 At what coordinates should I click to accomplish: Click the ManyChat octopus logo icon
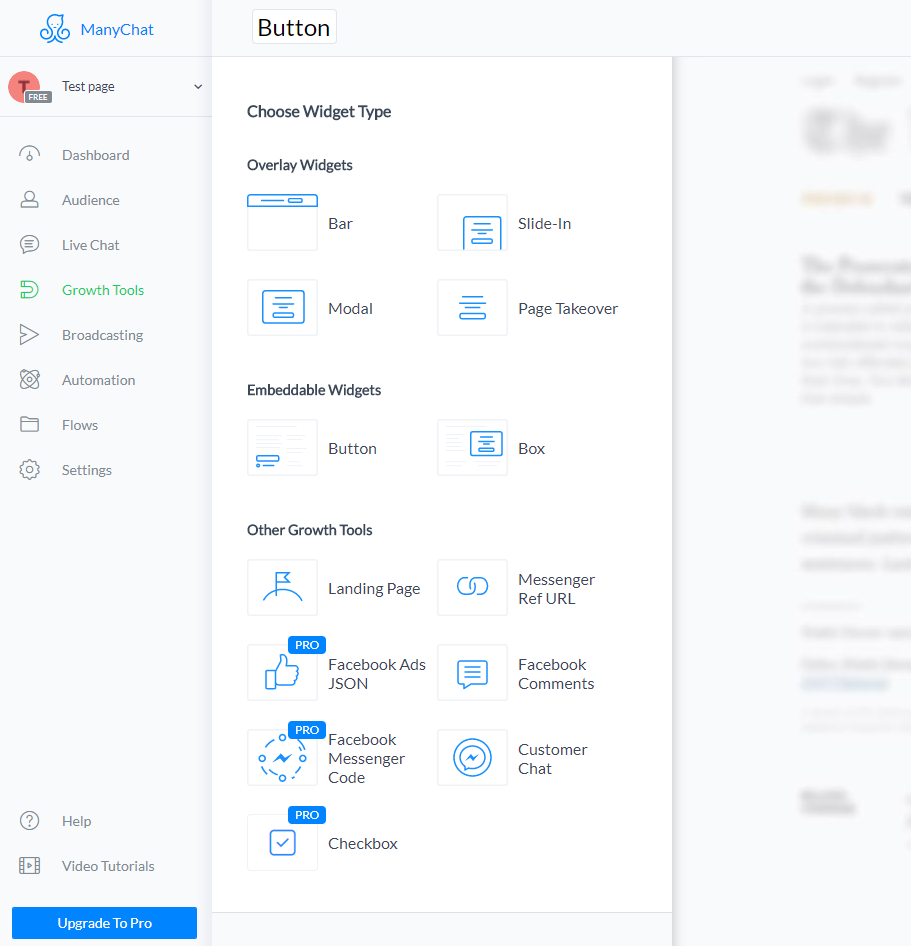55,29
